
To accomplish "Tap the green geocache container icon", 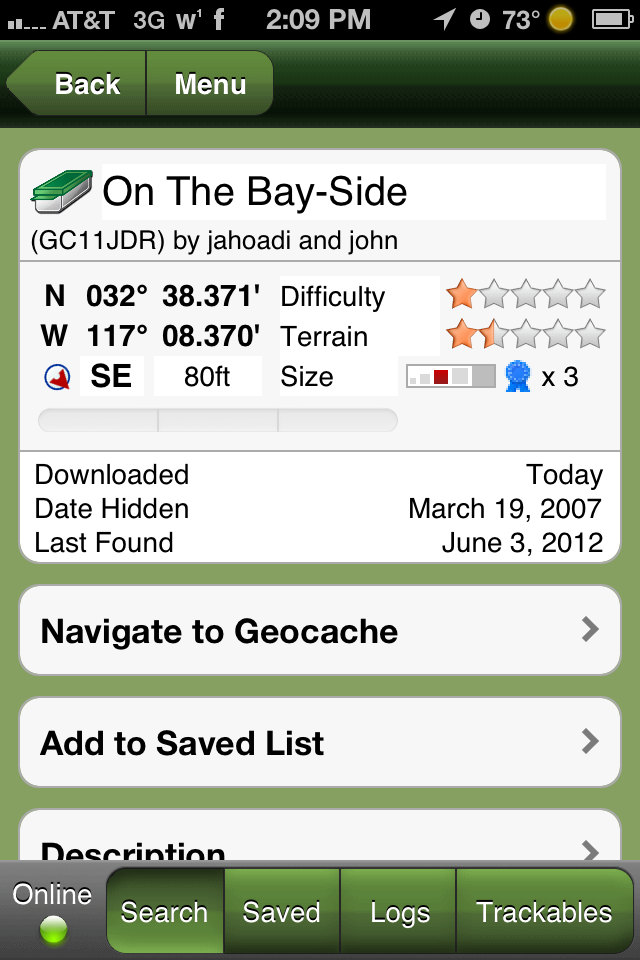I will (62, 192).
